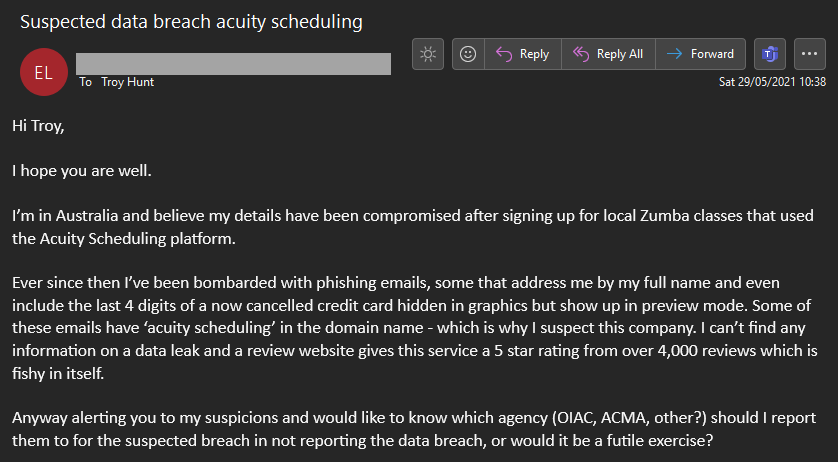The image size is (838, 462).
Task: Open the Troy Hunt recipient contact
Action: pos(128,82)
